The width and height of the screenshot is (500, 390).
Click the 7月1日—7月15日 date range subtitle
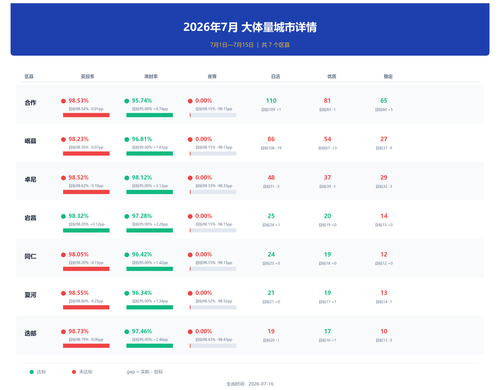(x=232, y=45)
